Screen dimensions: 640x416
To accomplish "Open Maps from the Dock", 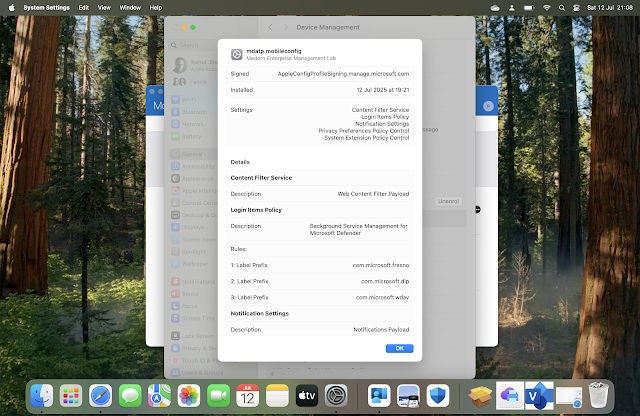I will click(x=159, y=396).
